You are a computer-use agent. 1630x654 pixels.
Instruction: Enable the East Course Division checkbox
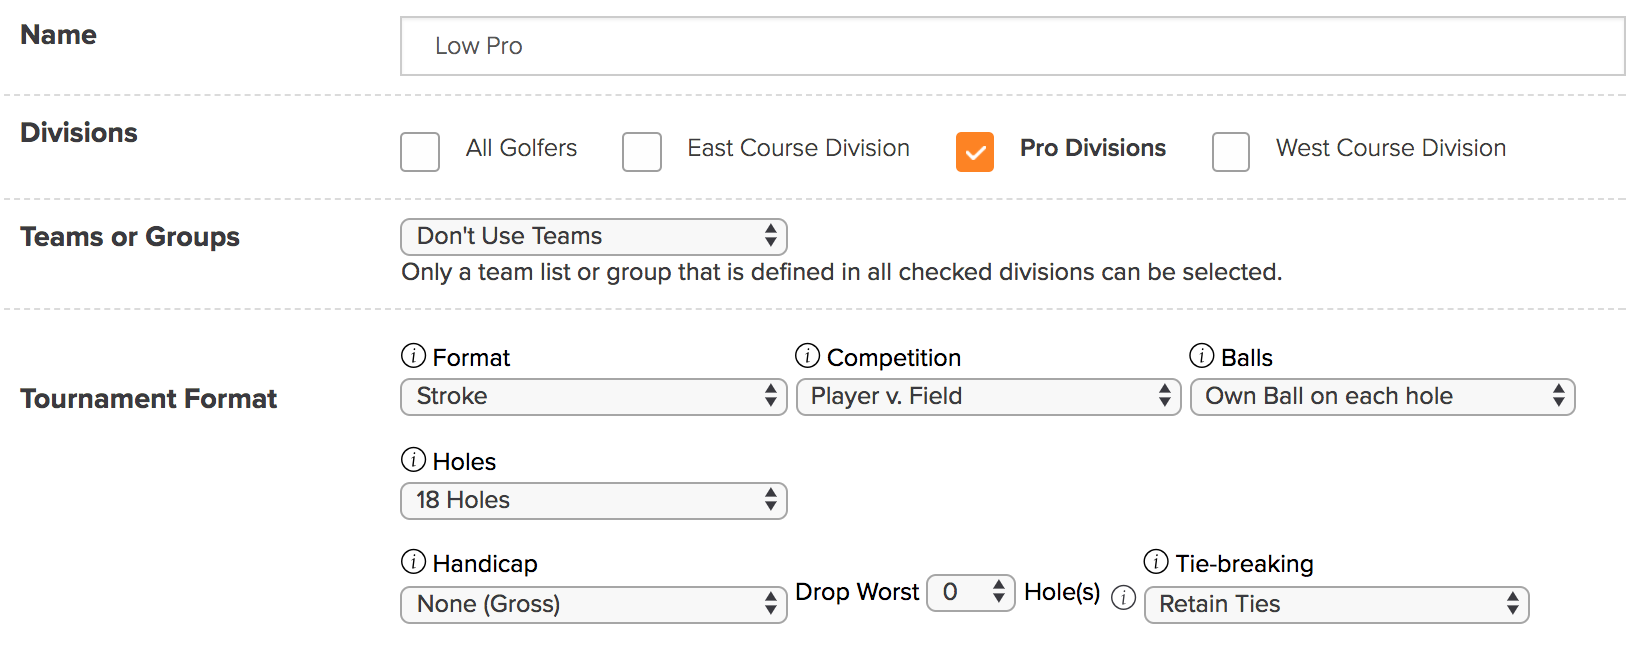642,152
